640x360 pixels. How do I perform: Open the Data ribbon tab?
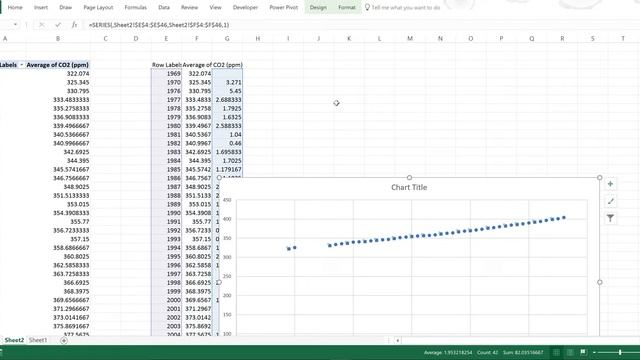point(164,7)
